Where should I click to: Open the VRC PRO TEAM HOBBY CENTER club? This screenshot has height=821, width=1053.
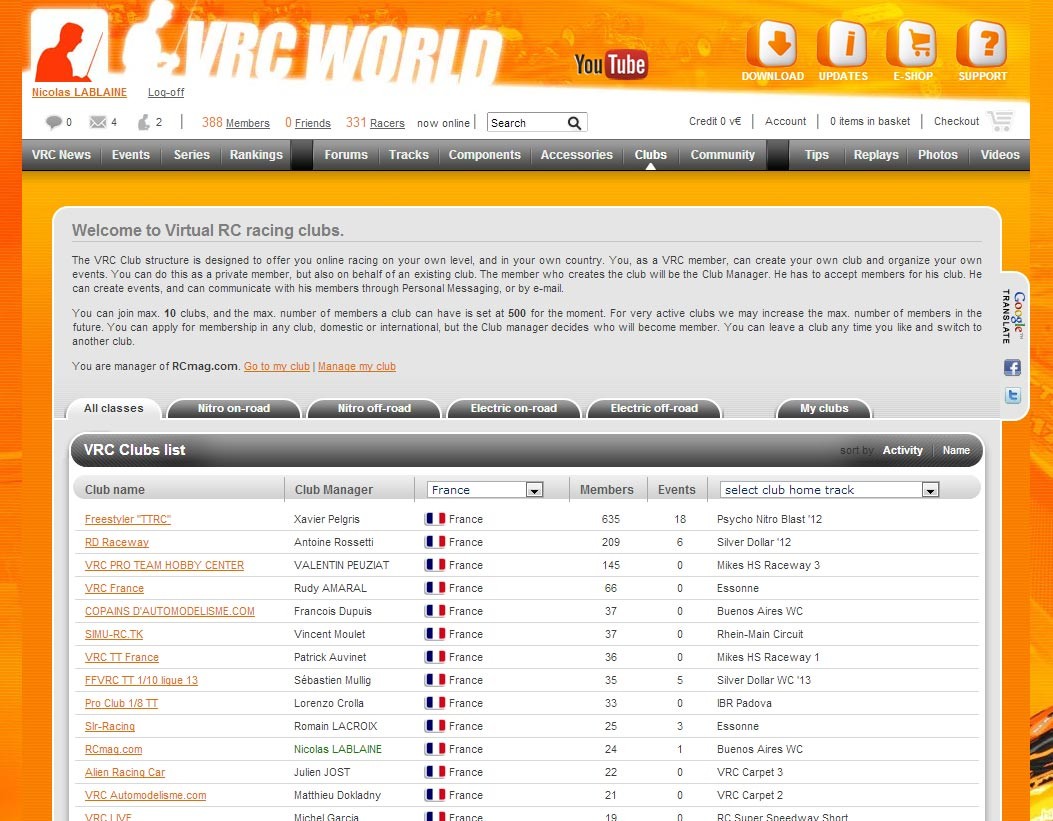point(165,565)
